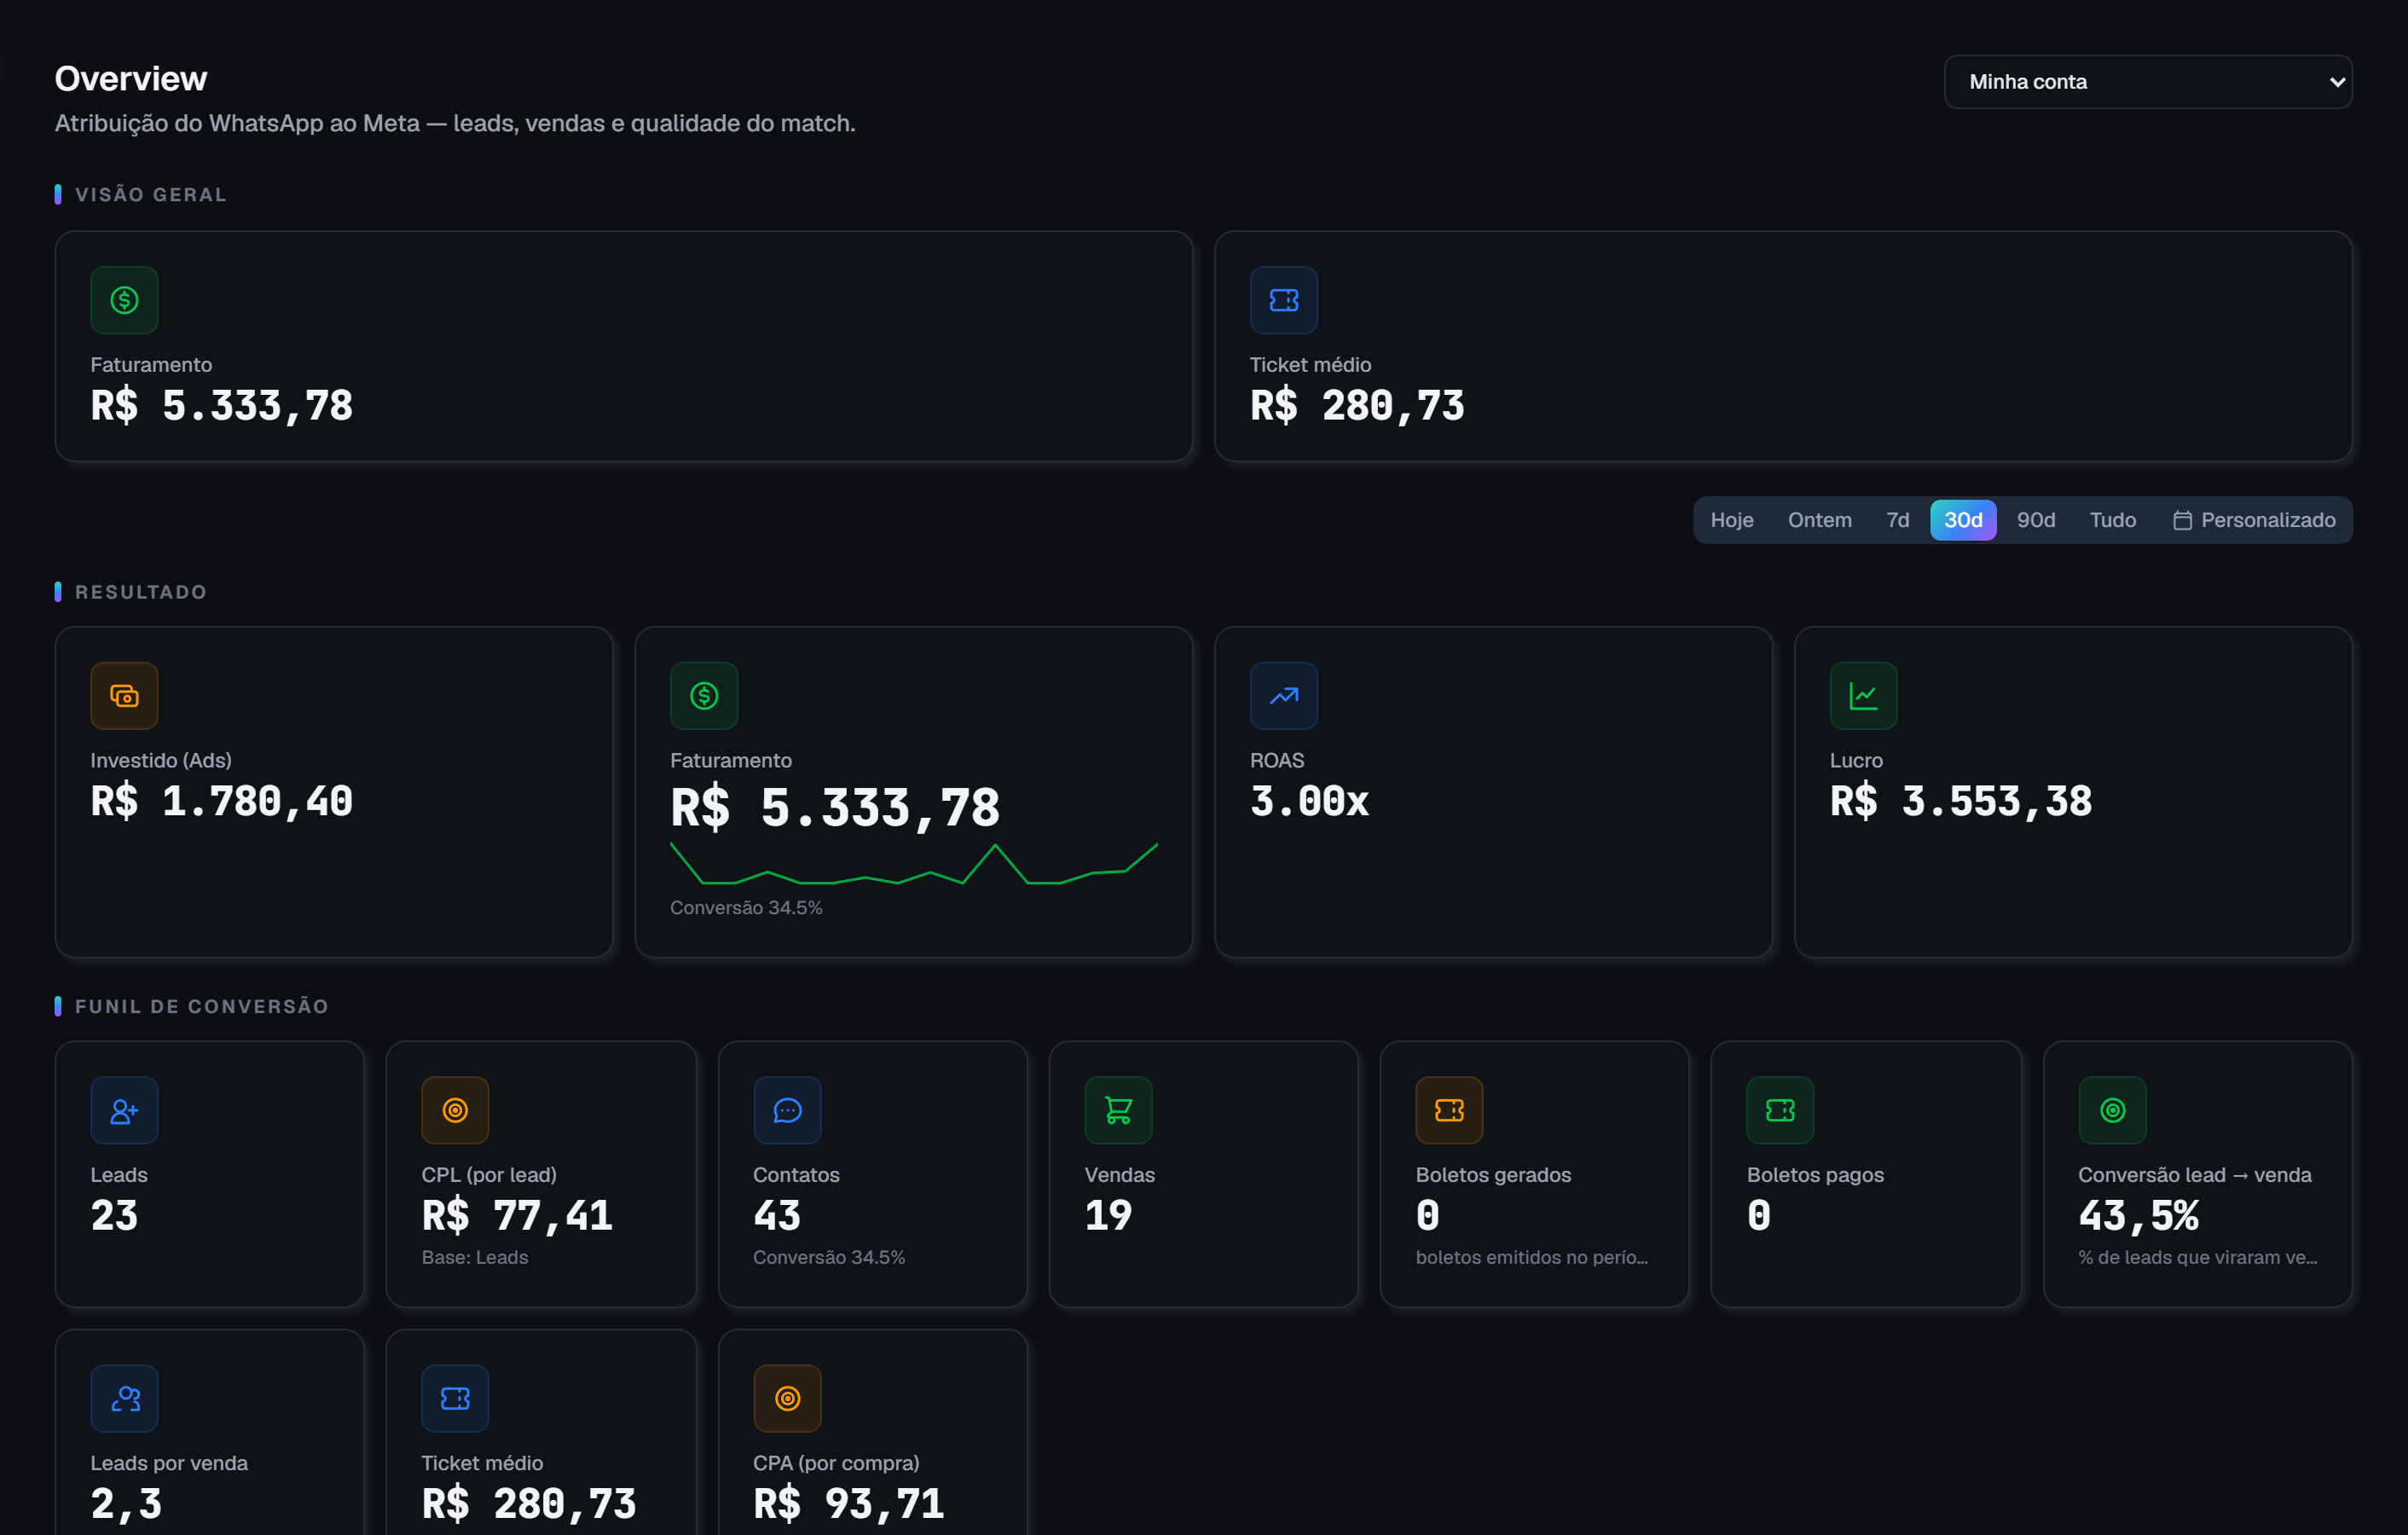Click the ticket icon on funnel Ticket médio card
The image size is (2408, 1535).
(x=455, y=1398)
